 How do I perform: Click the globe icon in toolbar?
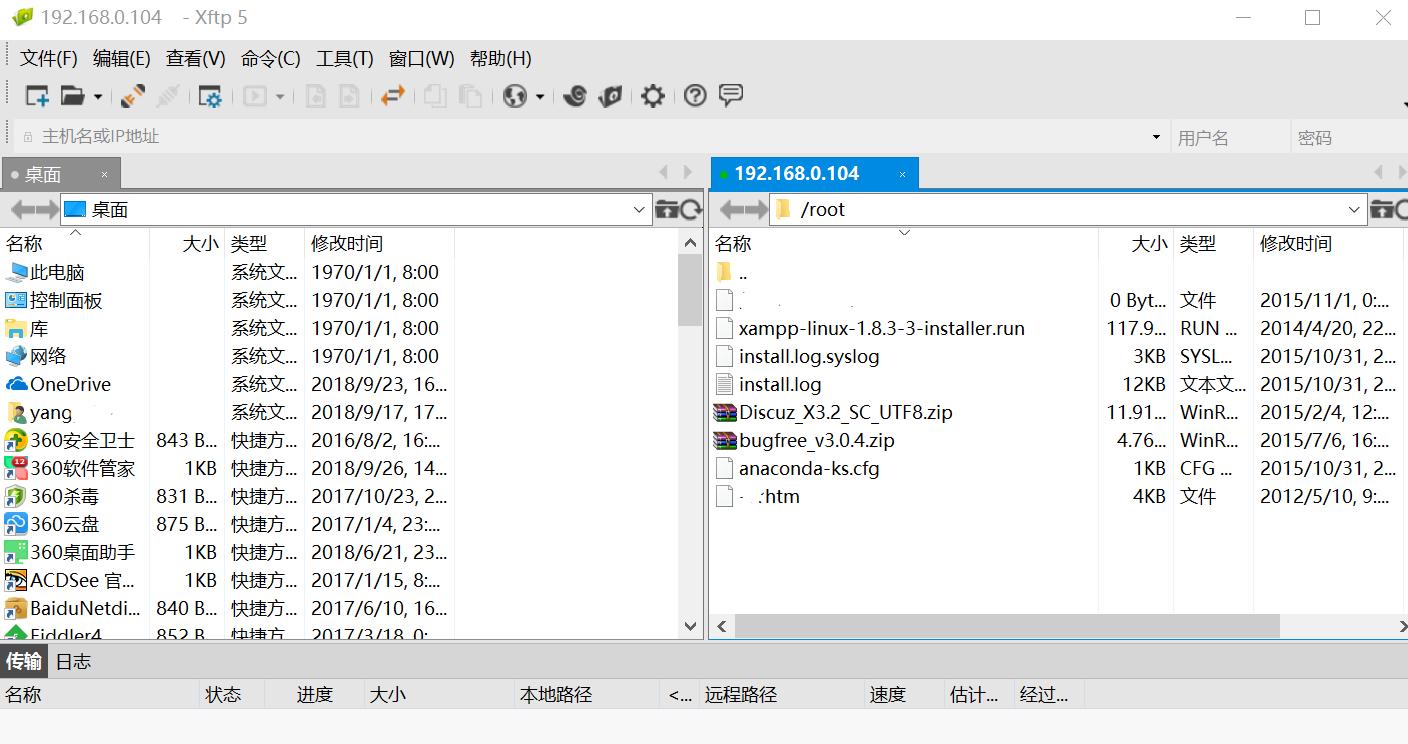tap(515, 96)
